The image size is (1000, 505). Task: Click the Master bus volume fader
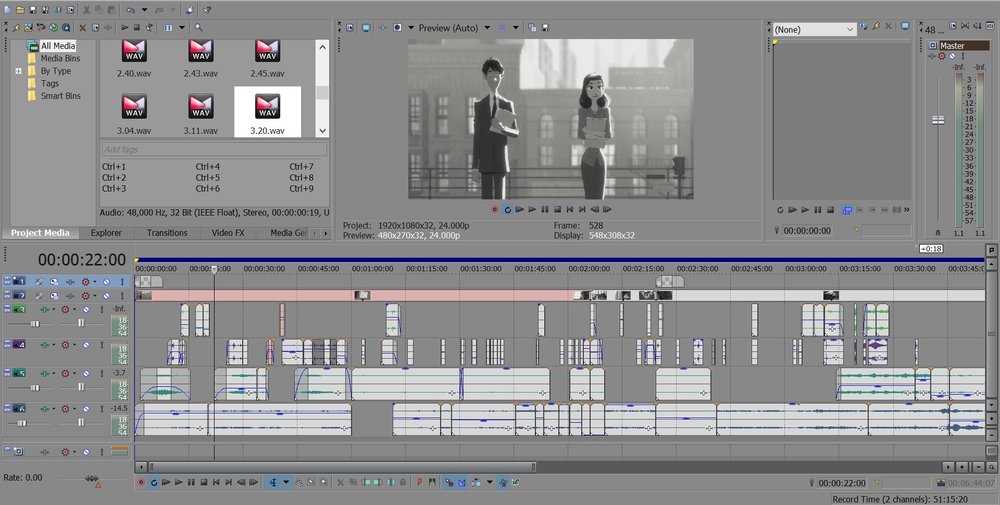coord(938,120)
